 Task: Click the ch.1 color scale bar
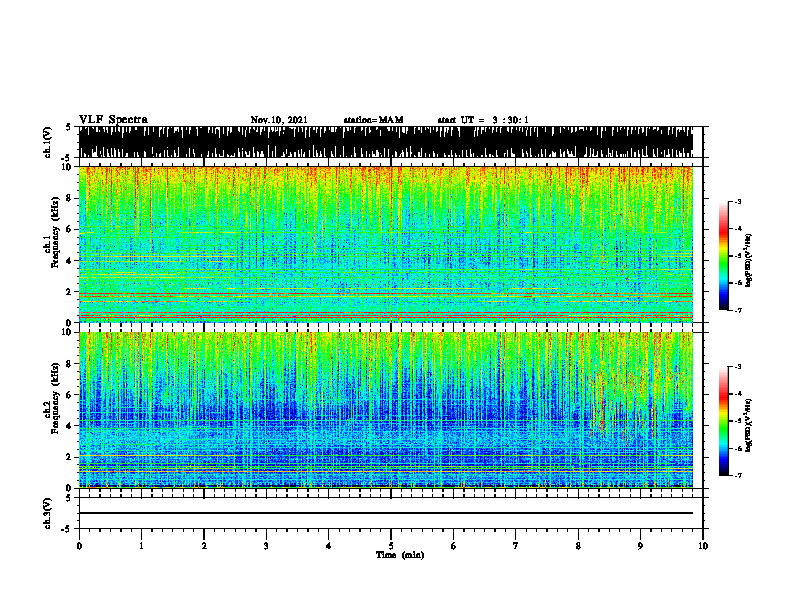pos(724,256)
